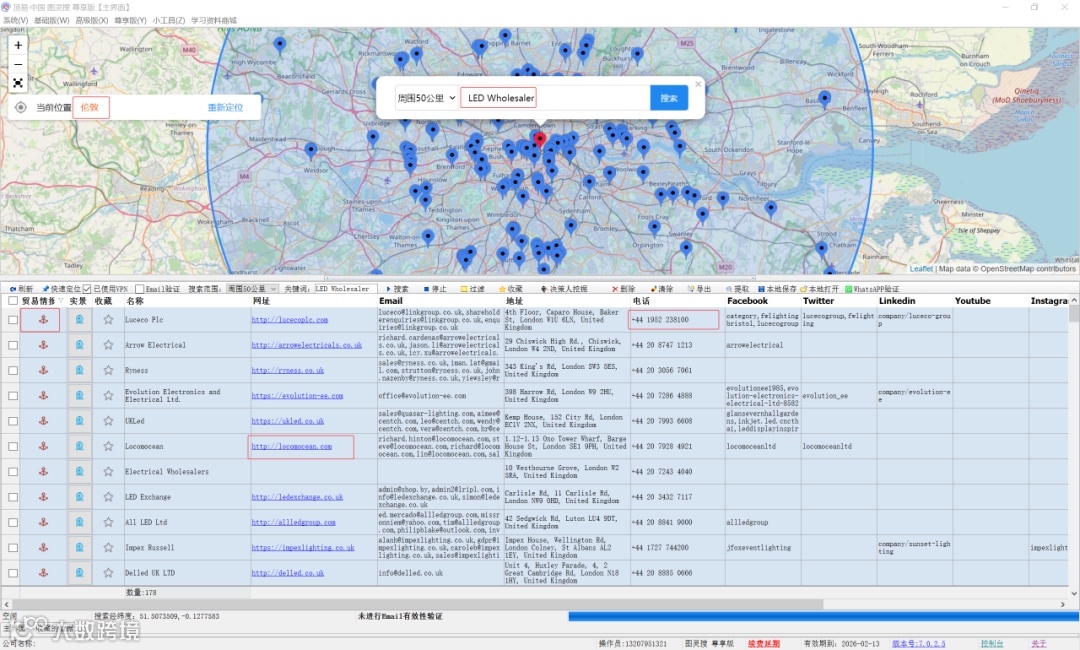Open the 贸易情报 column filter arrow
The image size is (1080, 650).
61,301
